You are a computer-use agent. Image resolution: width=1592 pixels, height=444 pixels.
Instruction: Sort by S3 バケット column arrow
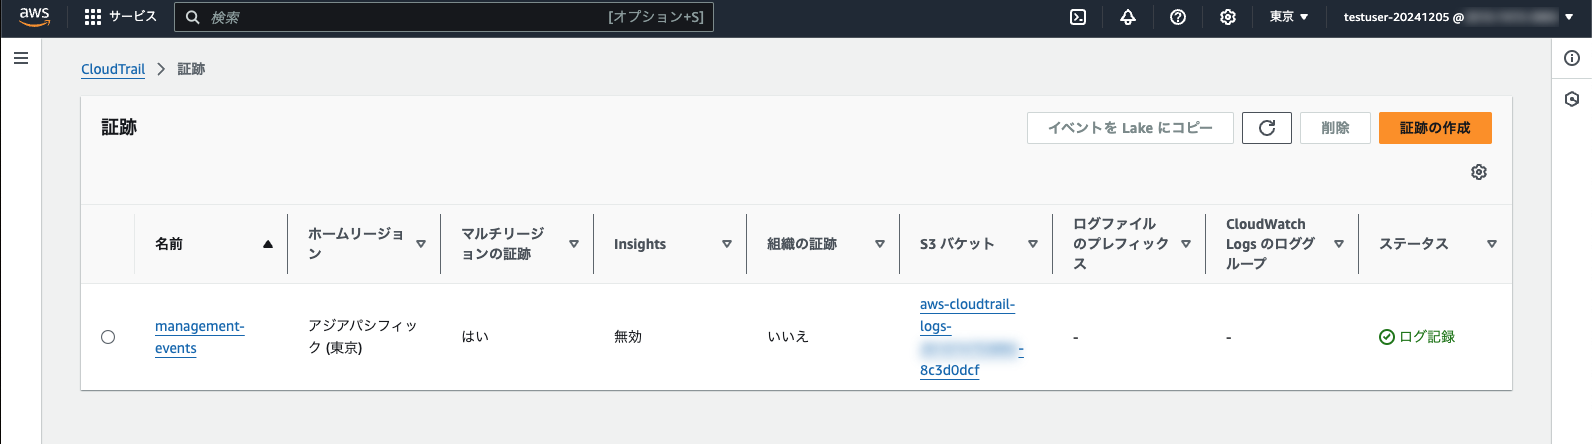[x=1033, y=244]
